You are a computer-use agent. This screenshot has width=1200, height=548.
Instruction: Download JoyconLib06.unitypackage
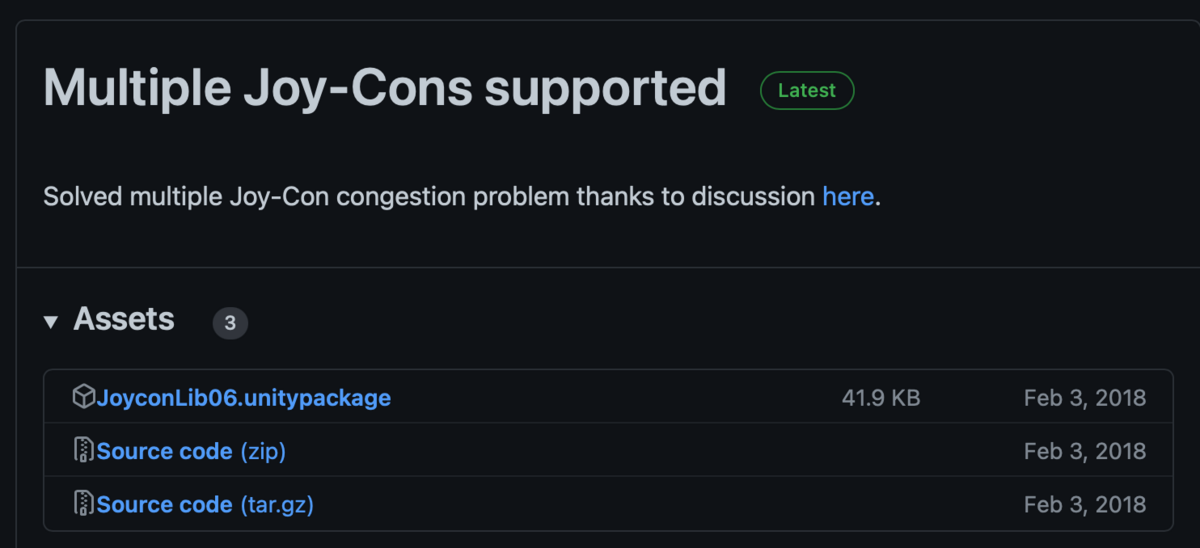tap(244, 398)
